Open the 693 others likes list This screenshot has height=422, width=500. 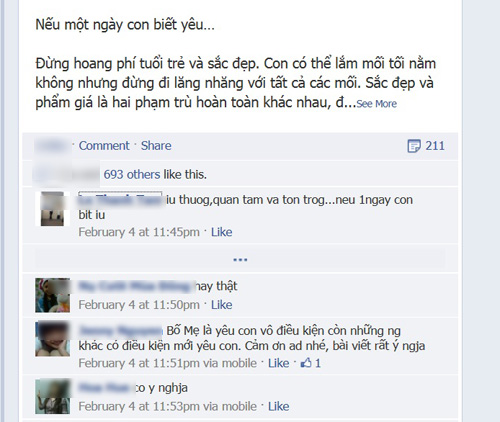[132, 174]
